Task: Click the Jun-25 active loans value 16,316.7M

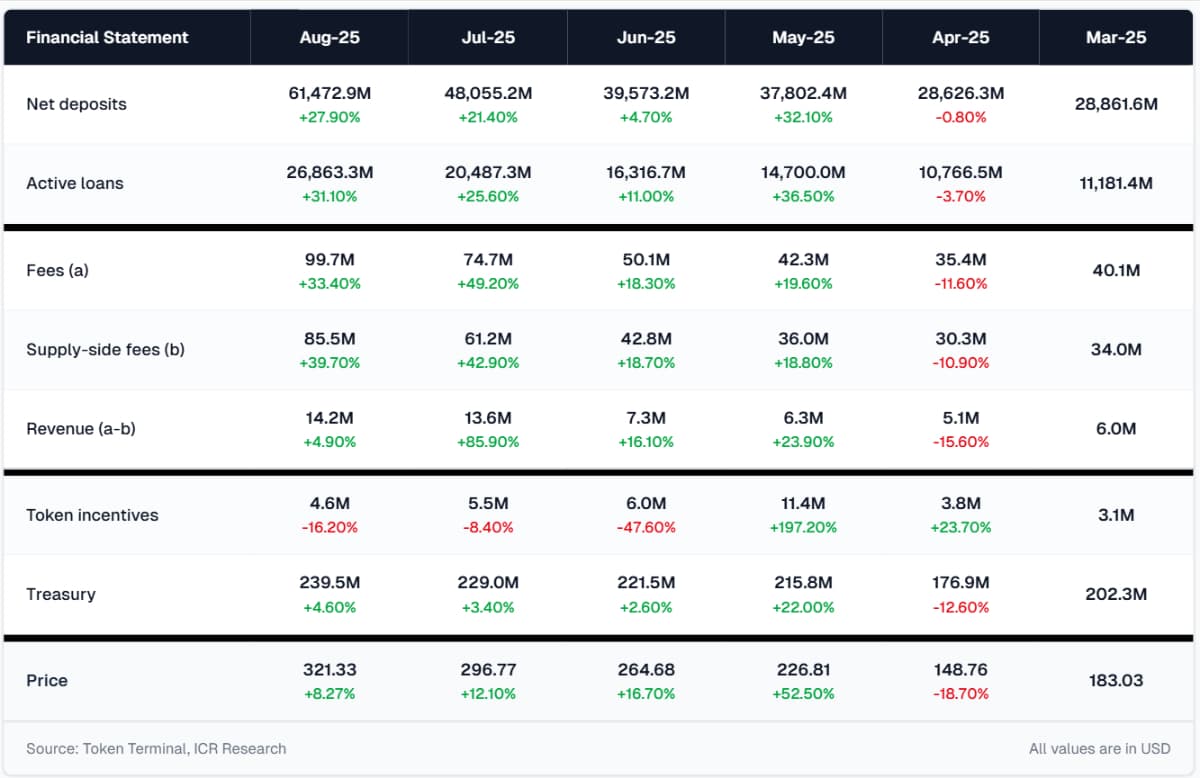Action: [645, 172]
